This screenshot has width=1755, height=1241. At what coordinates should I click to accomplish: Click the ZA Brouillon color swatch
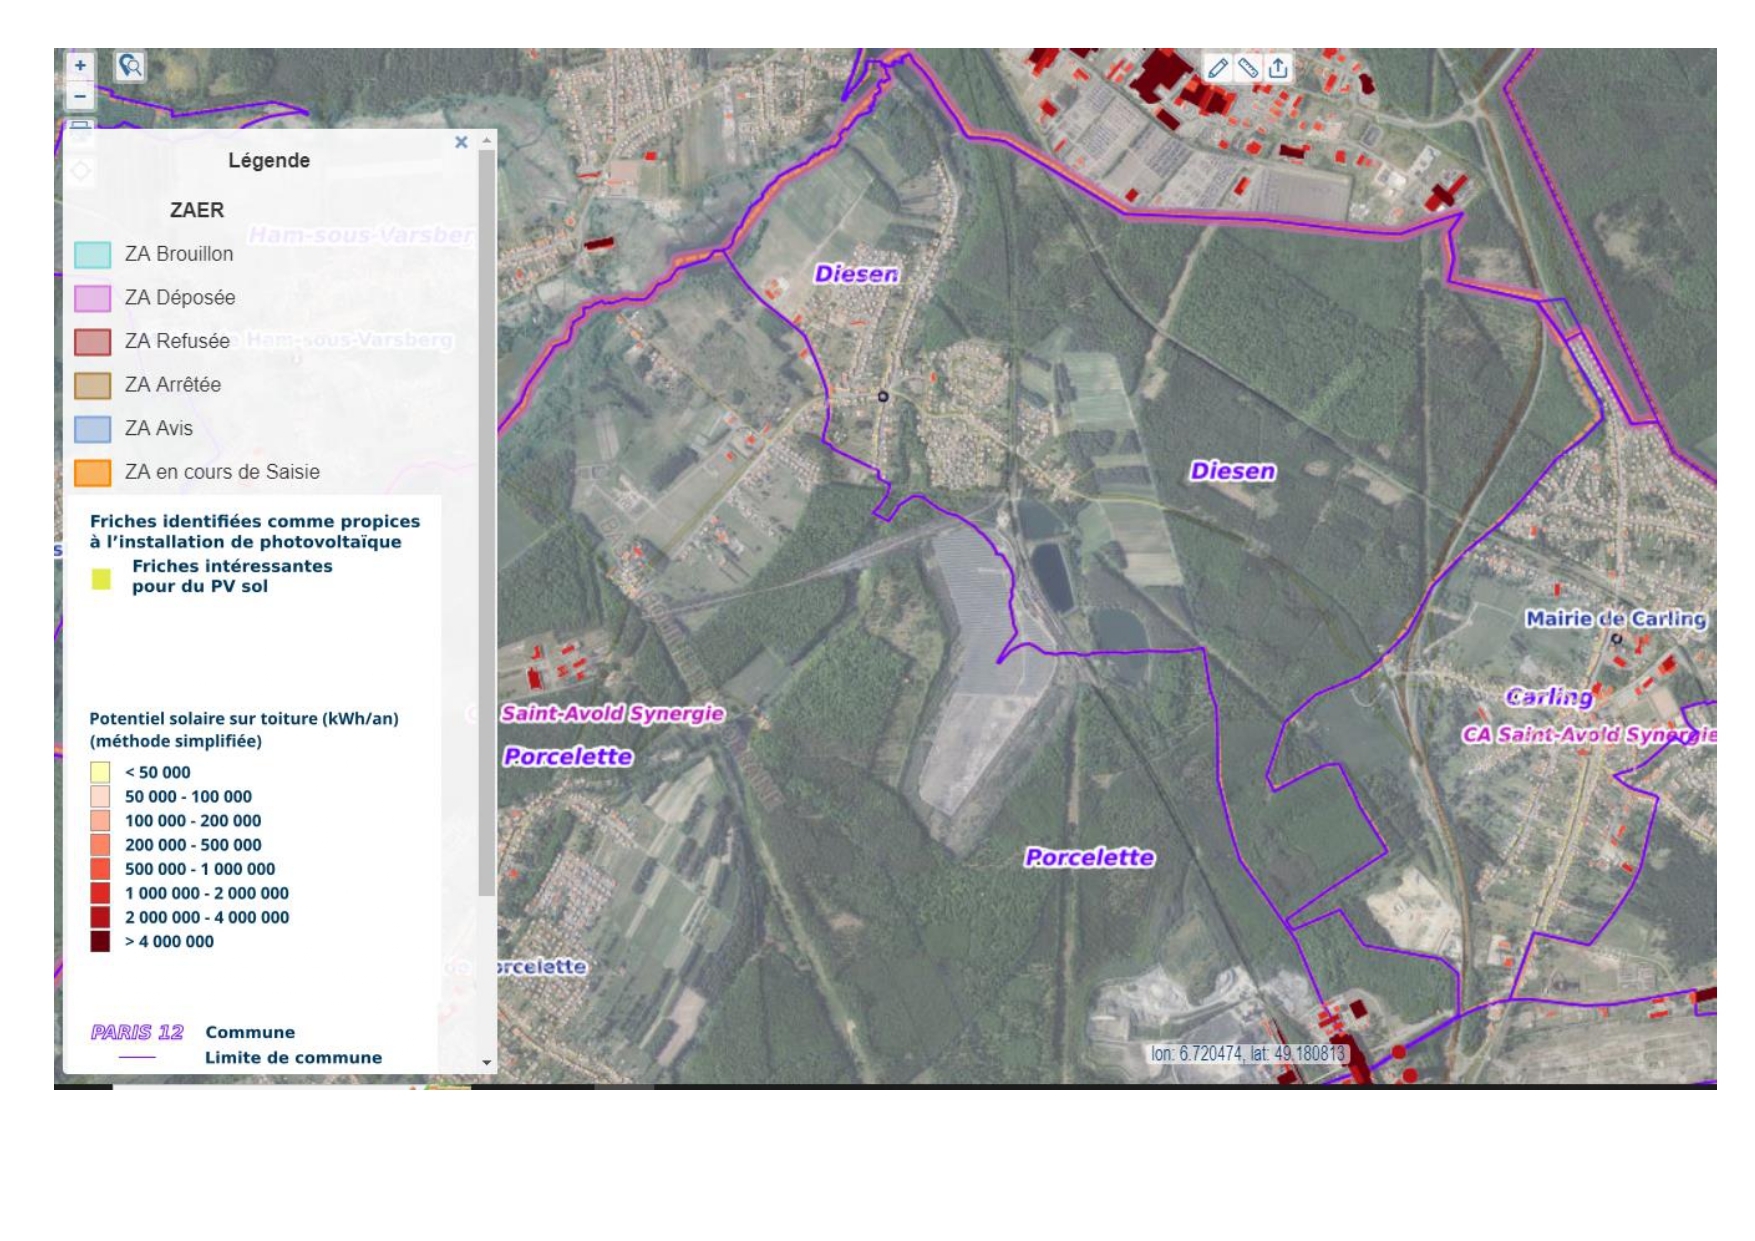pos(92,255)
